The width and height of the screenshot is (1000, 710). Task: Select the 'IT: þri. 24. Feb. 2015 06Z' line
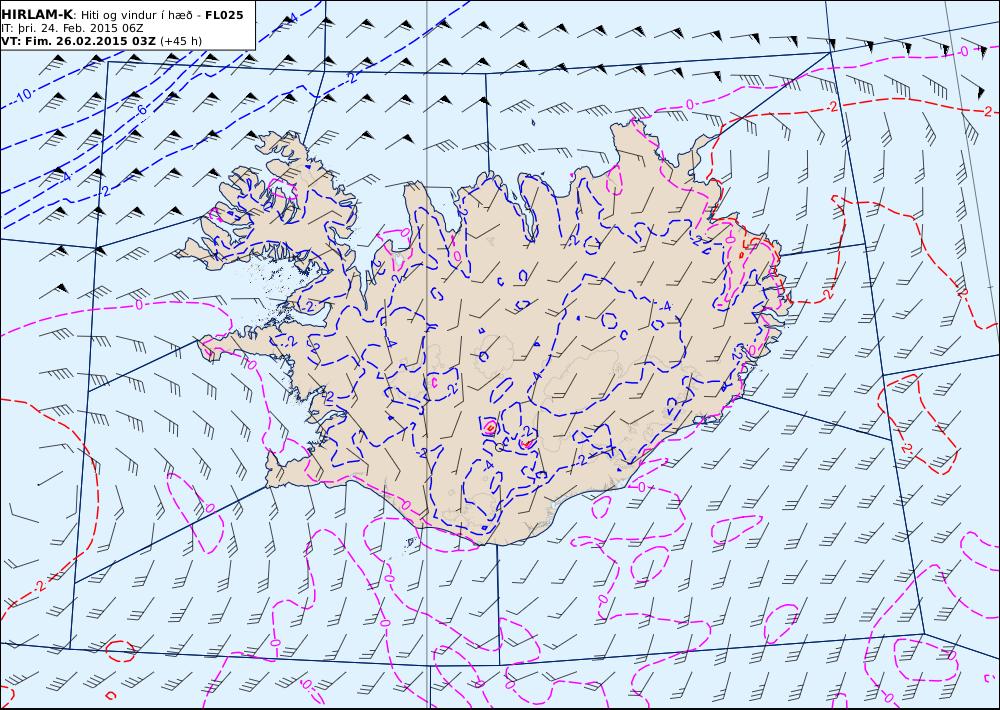73,28
